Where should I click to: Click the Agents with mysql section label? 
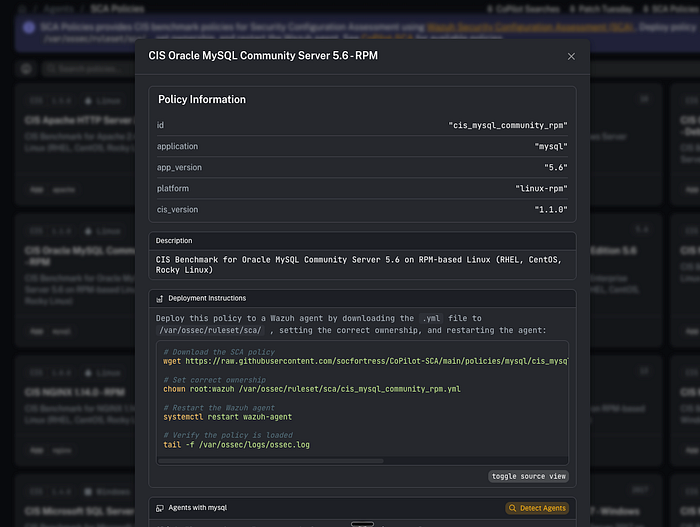(x=198, y=508)
